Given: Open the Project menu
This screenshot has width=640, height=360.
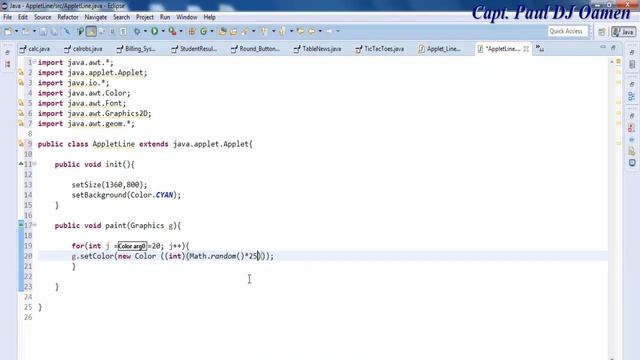Looking at the screenshot, I should 144,17.
